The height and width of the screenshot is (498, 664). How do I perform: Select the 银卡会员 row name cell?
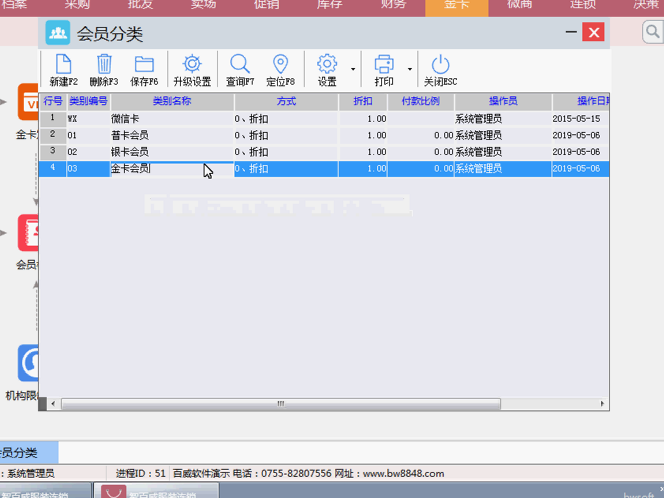tap(172, 152)
